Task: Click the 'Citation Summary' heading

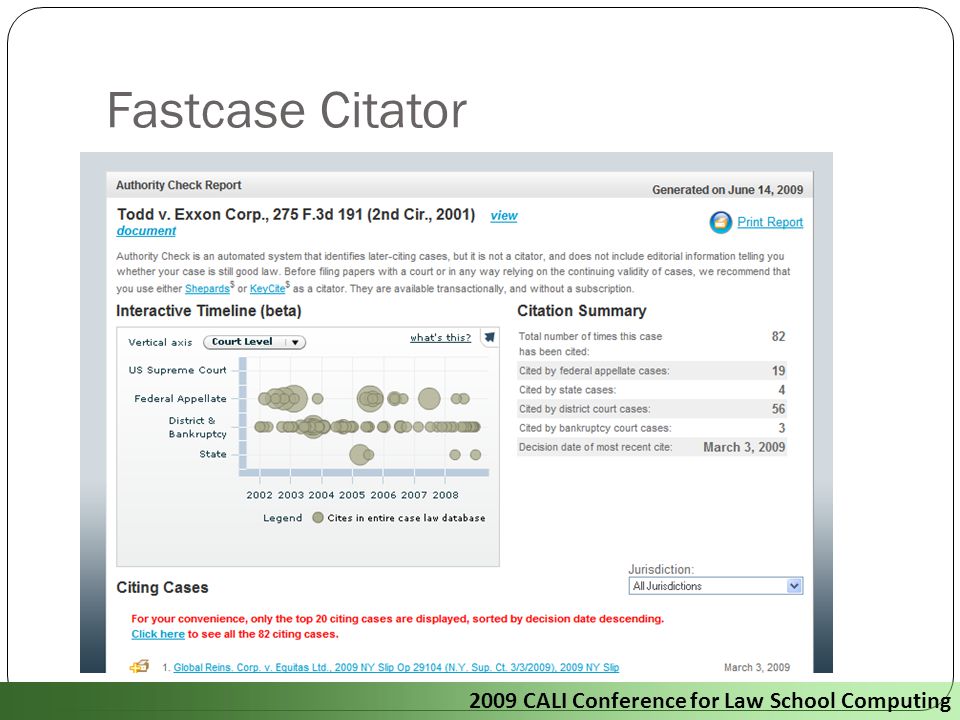Action: click(x=582, y=311)
